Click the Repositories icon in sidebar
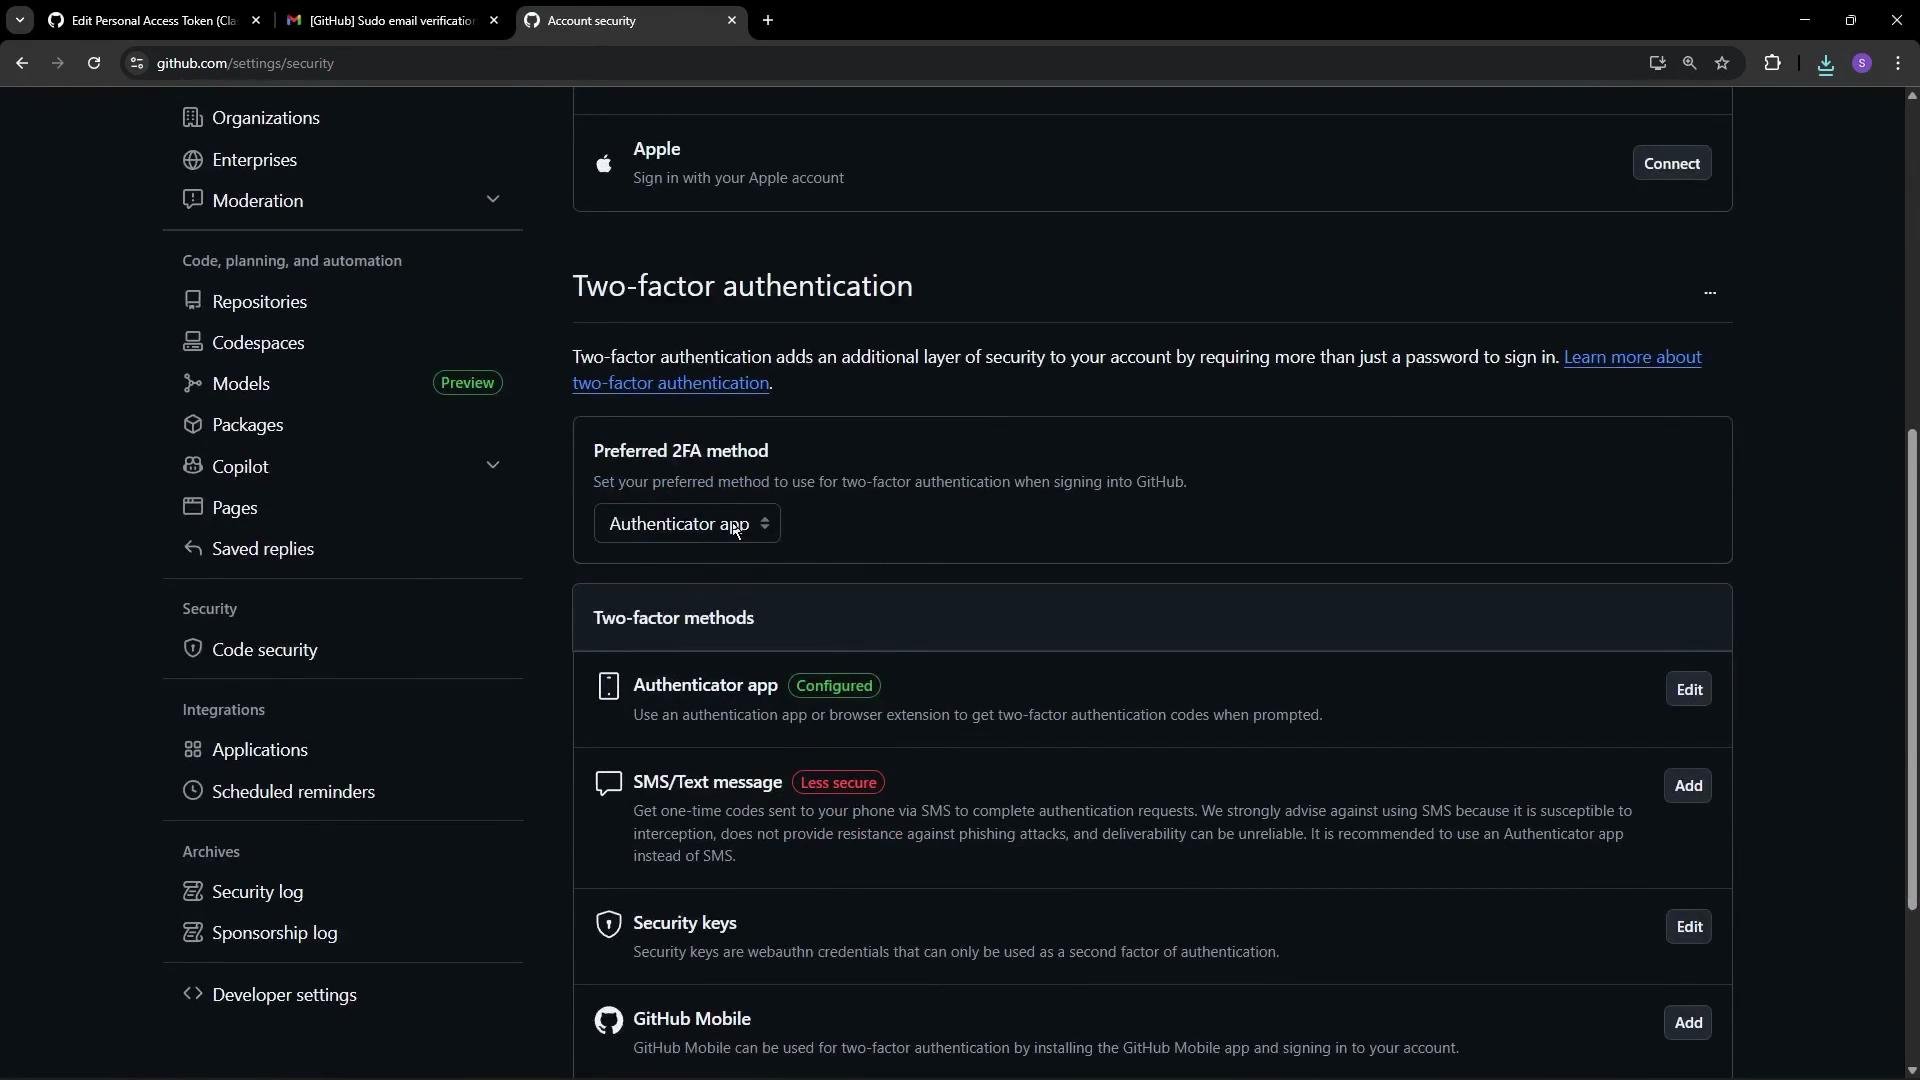 [193, 301]
